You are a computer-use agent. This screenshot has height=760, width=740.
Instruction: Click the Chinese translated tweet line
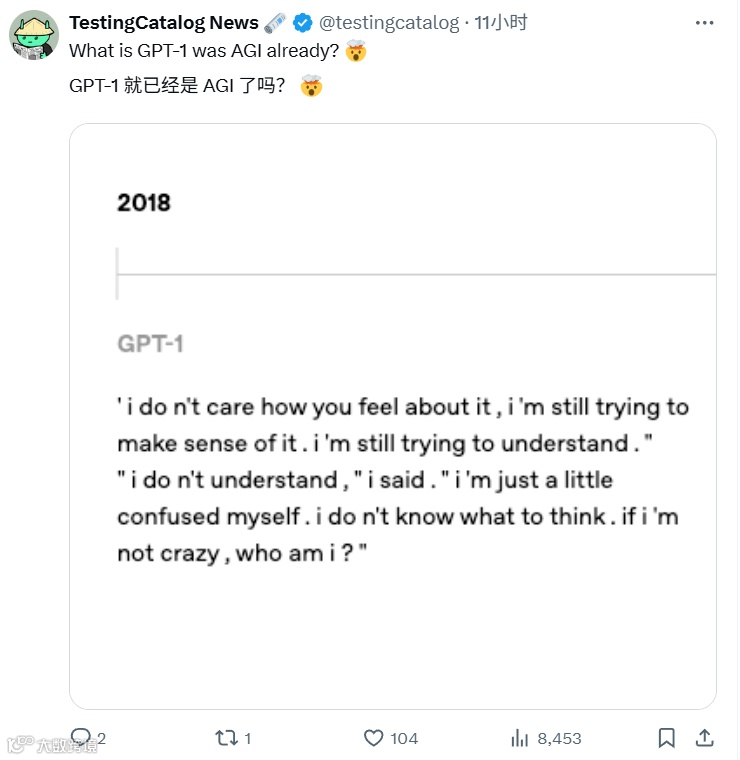point(180,86)
